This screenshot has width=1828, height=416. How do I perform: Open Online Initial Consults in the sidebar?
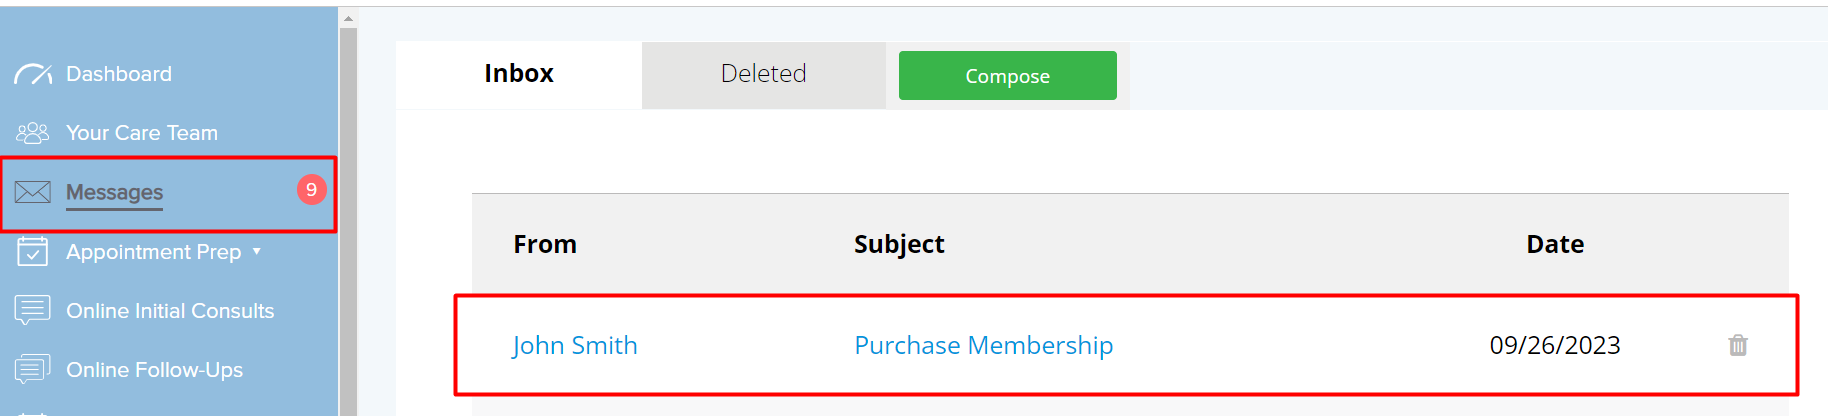tap(170, 311)
